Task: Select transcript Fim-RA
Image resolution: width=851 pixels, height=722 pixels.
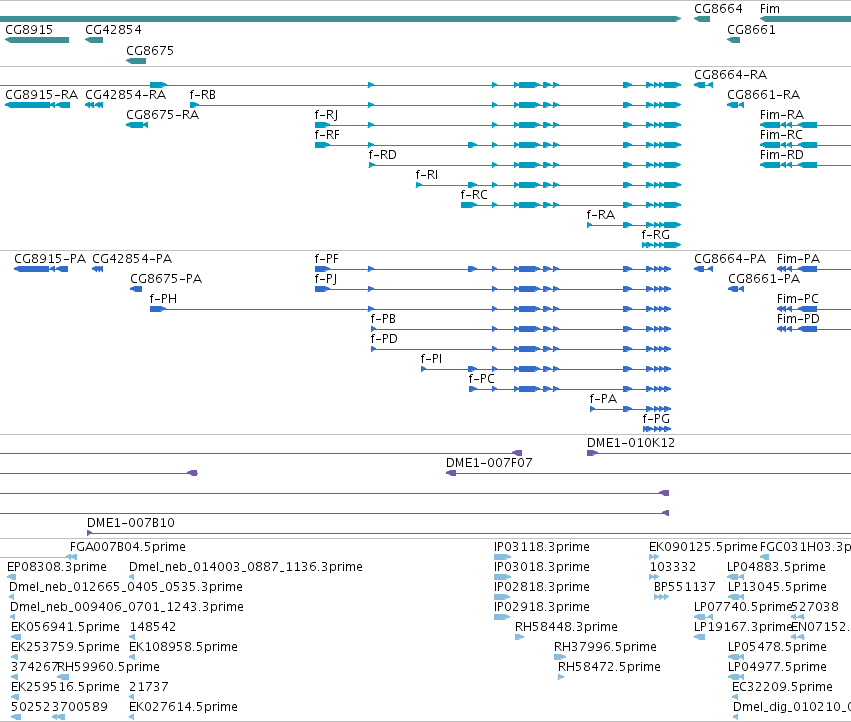Action: point(782,115)
